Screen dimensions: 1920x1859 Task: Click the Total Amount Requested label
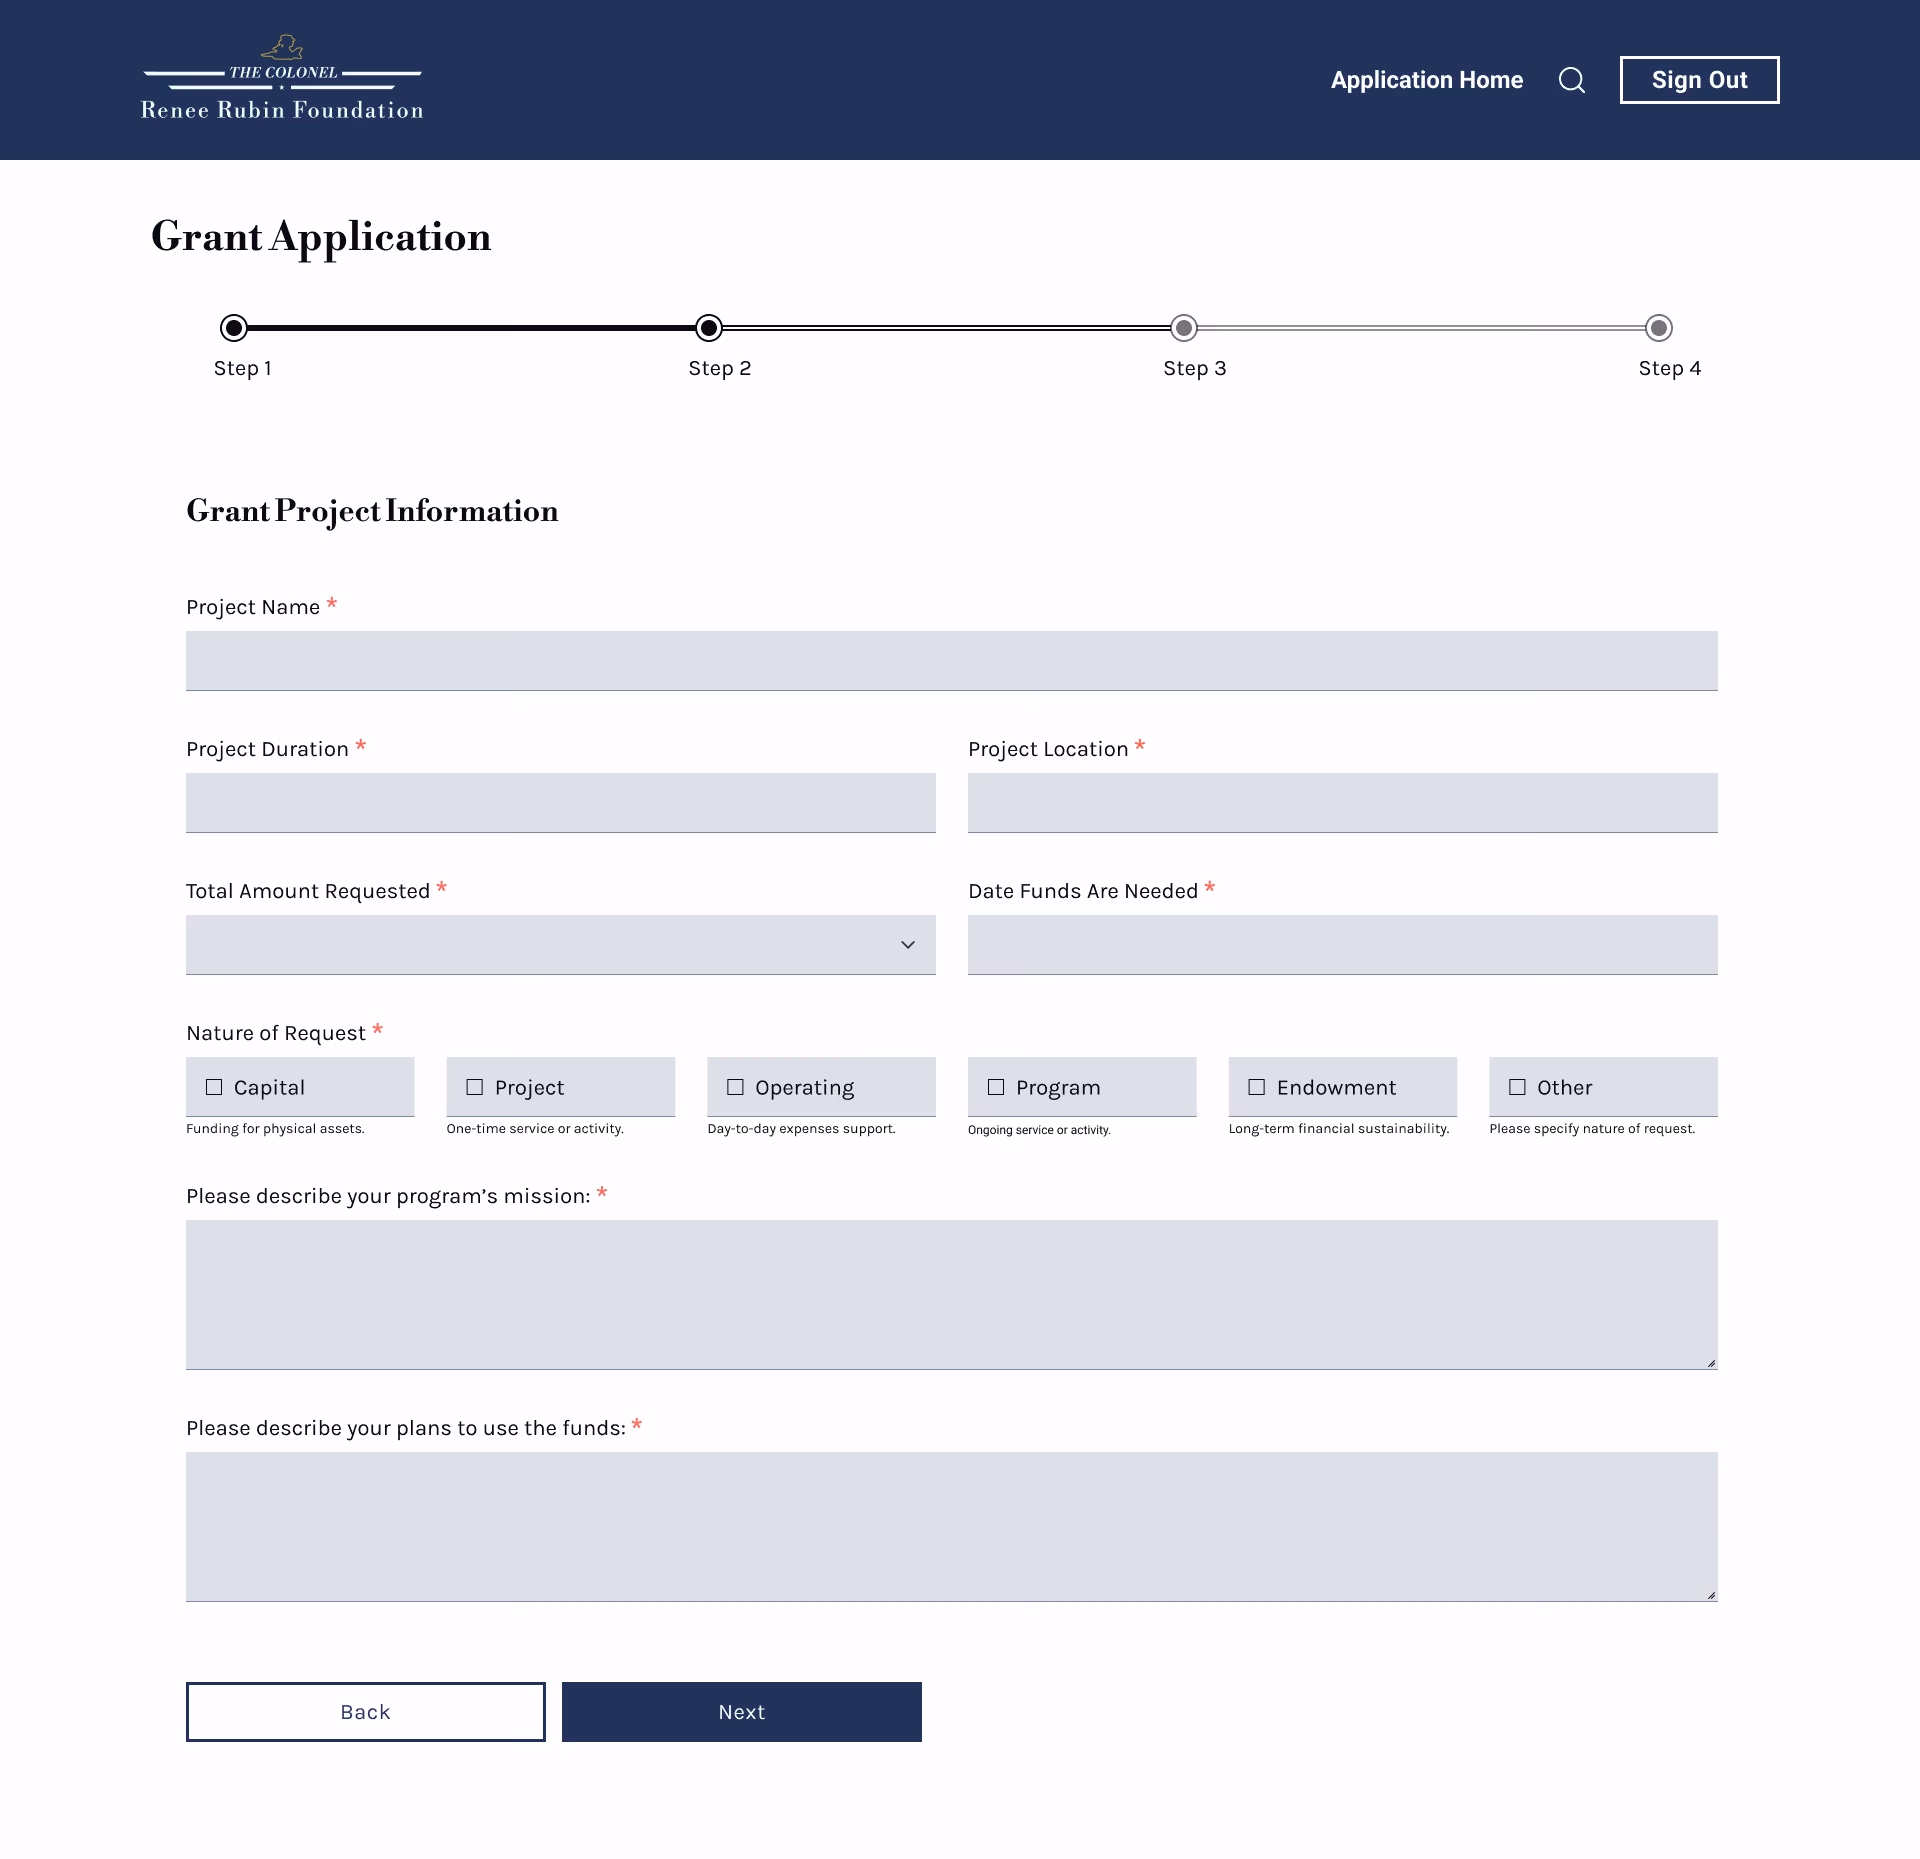[x=308, y=891]
